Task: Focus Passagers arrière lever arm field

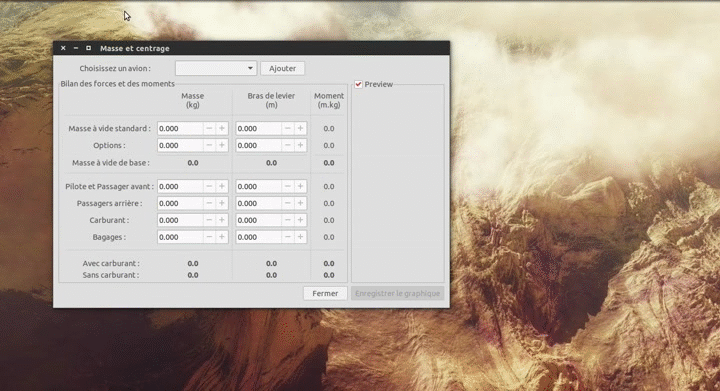Action: coord(259,203)
